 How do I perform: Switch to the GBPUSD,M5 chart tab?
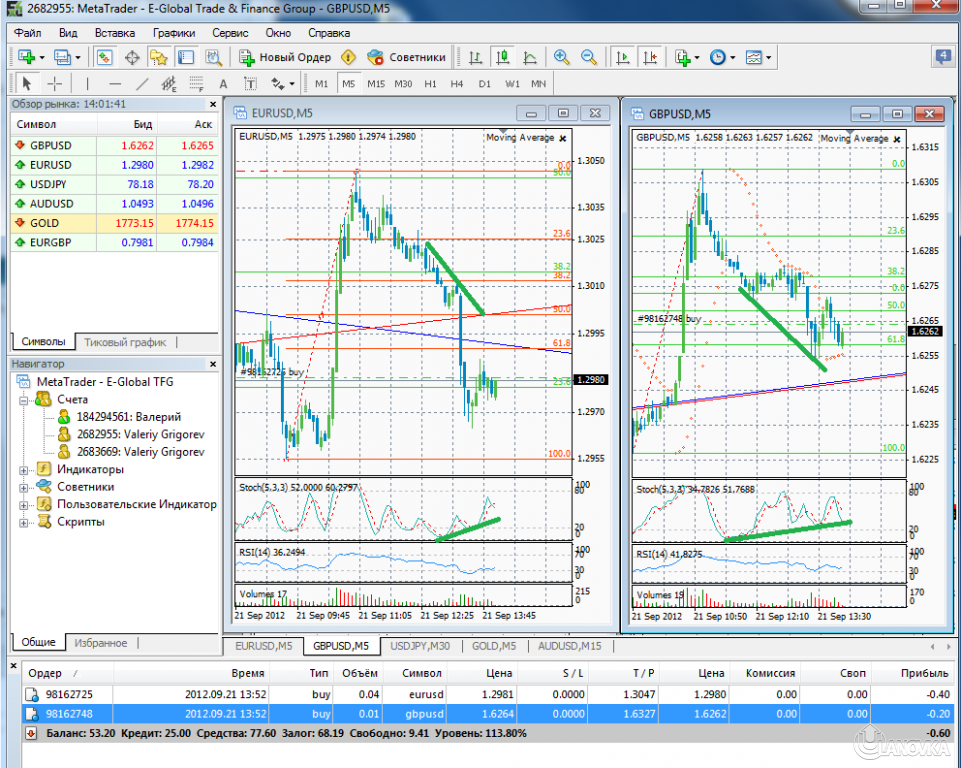[x=341, y=646]
